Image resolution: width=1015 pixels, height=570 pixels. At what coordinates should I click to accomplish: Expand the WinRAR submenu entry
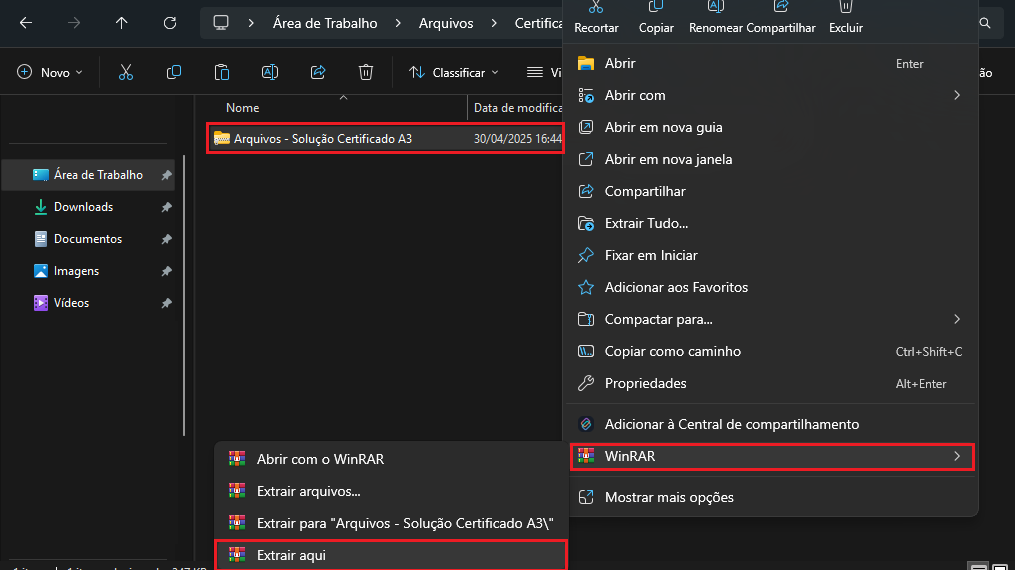(x=771, y=457)
